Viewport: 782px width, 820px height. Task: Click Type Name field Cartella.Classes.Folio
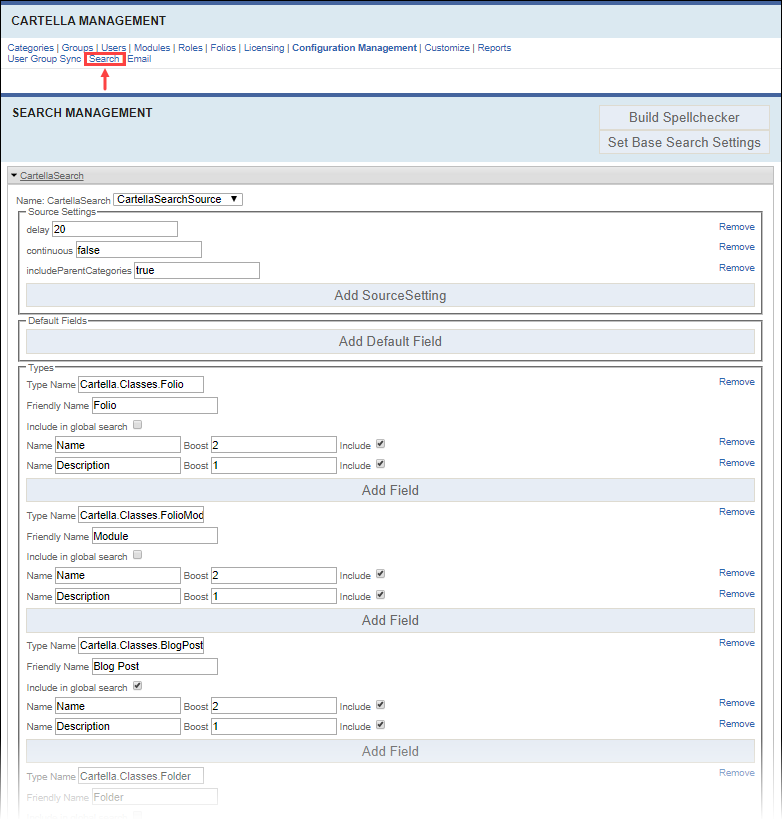point(141,384)
